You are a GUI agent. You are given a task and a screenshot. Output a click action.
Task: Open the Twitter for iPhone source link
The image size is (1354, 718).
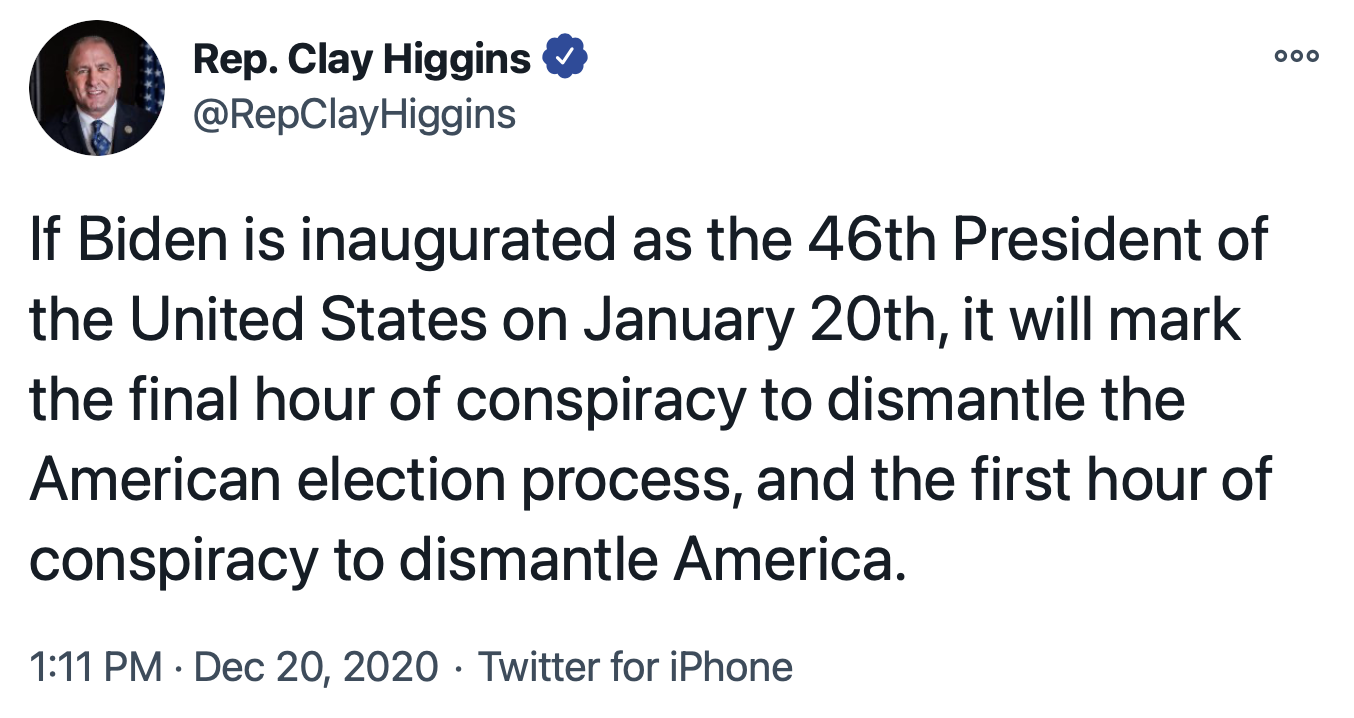pyautogui.click(x=636, y=667)
